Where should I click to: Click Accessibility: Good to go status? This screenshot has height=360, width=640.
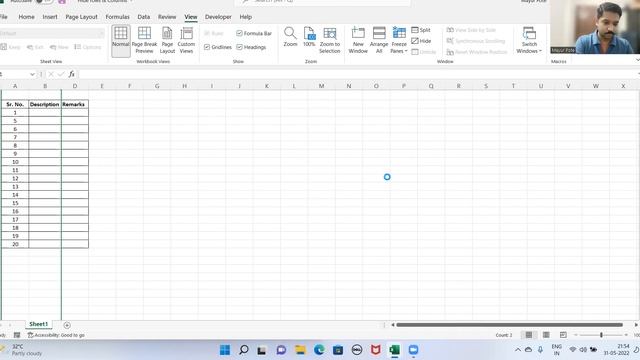tap(56, 335)
